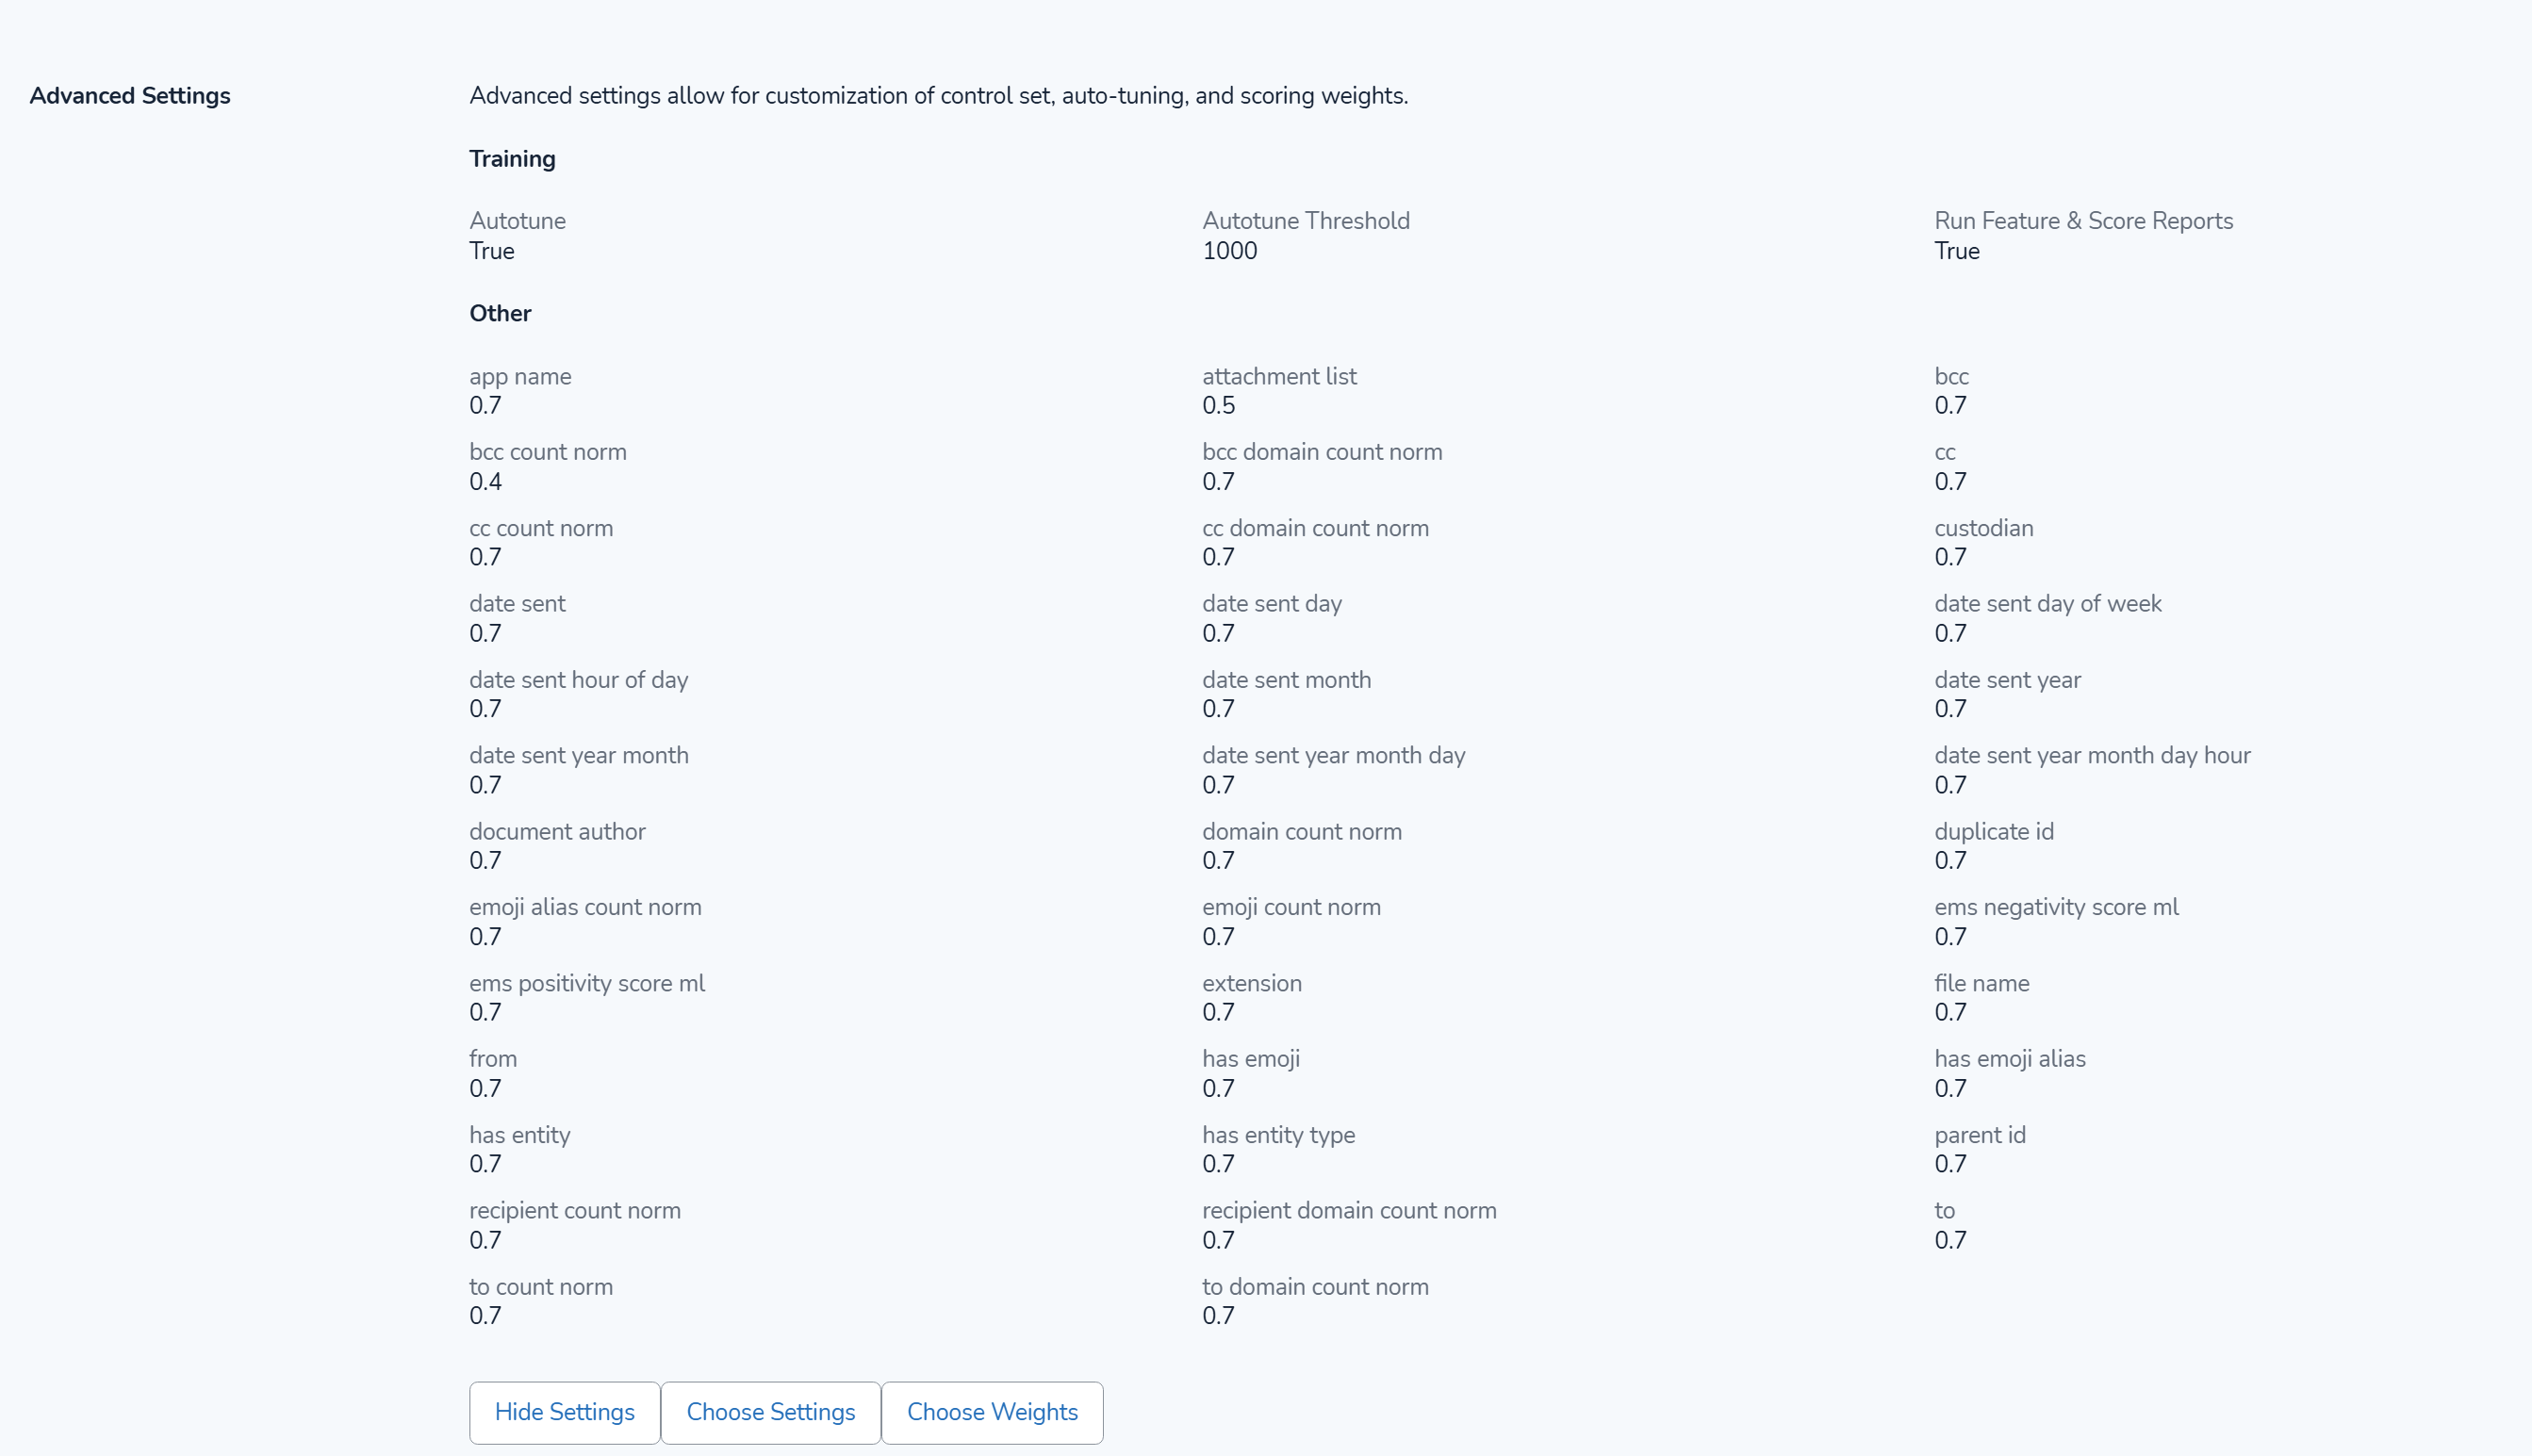Select the has entity type label
Image resolution: width=2532 pixels, height=1456 pixels.
coord(1278,1135)
